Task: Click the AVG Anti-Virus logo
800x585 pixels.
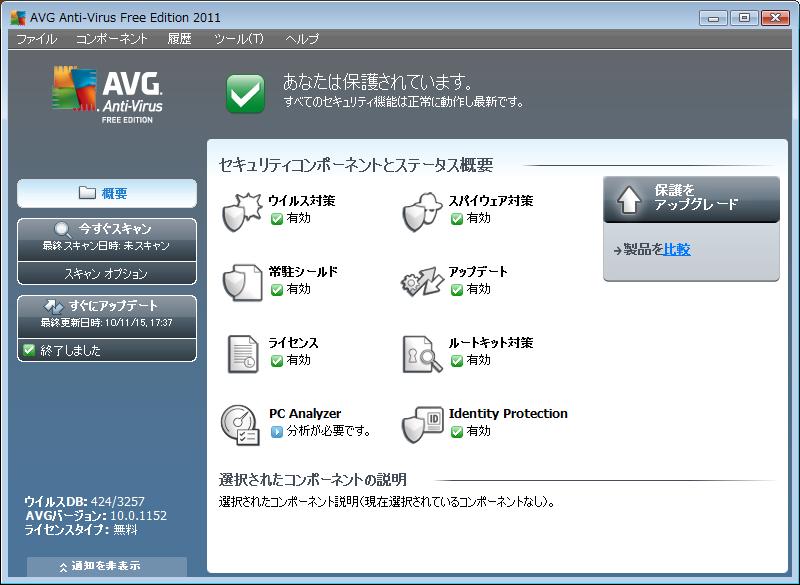Action: tap(107, 94)
